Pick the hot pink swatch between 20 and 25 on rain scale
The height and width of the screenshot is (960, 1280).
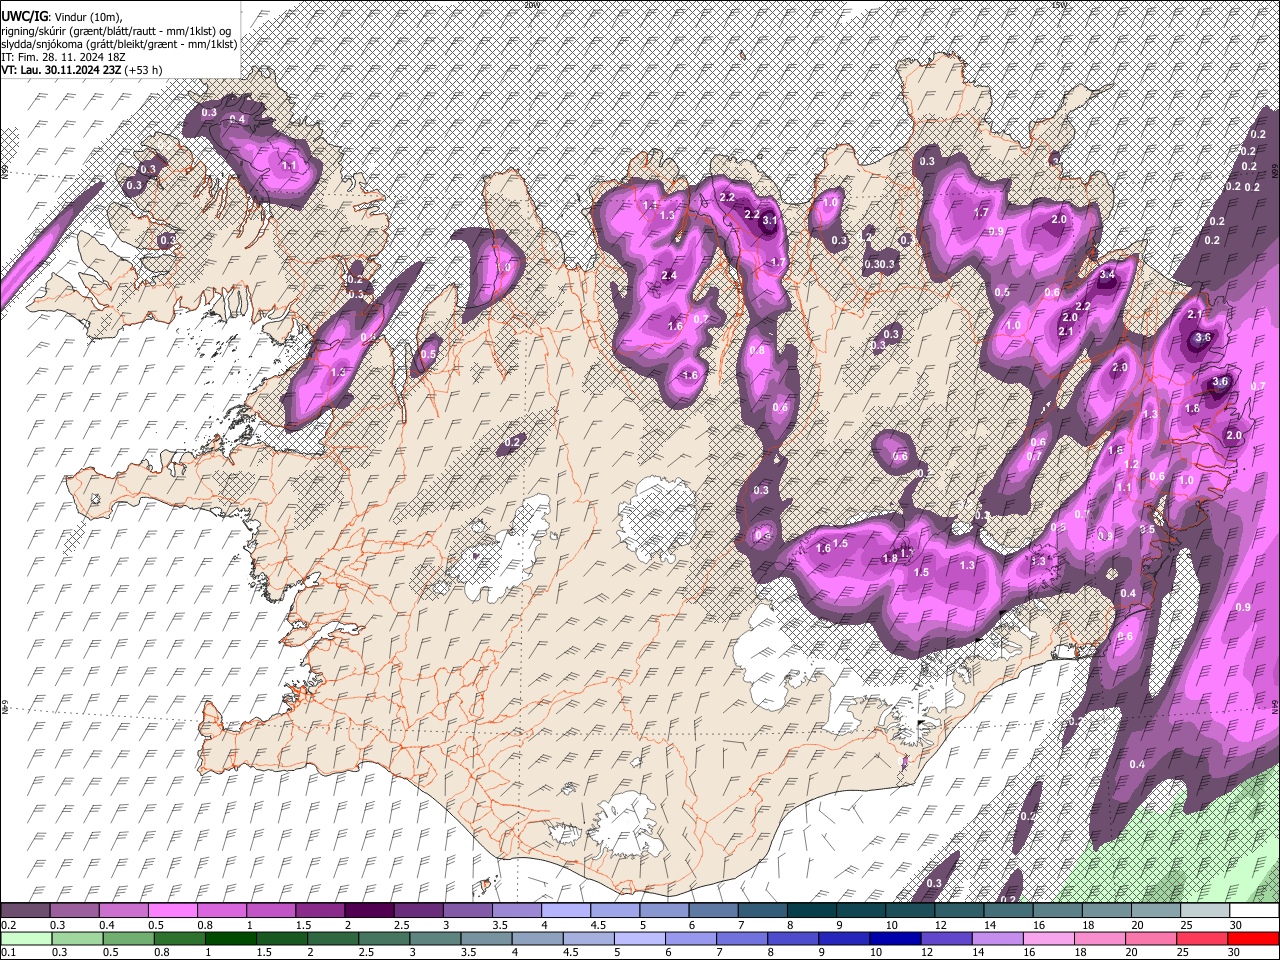pos(1152,938)
